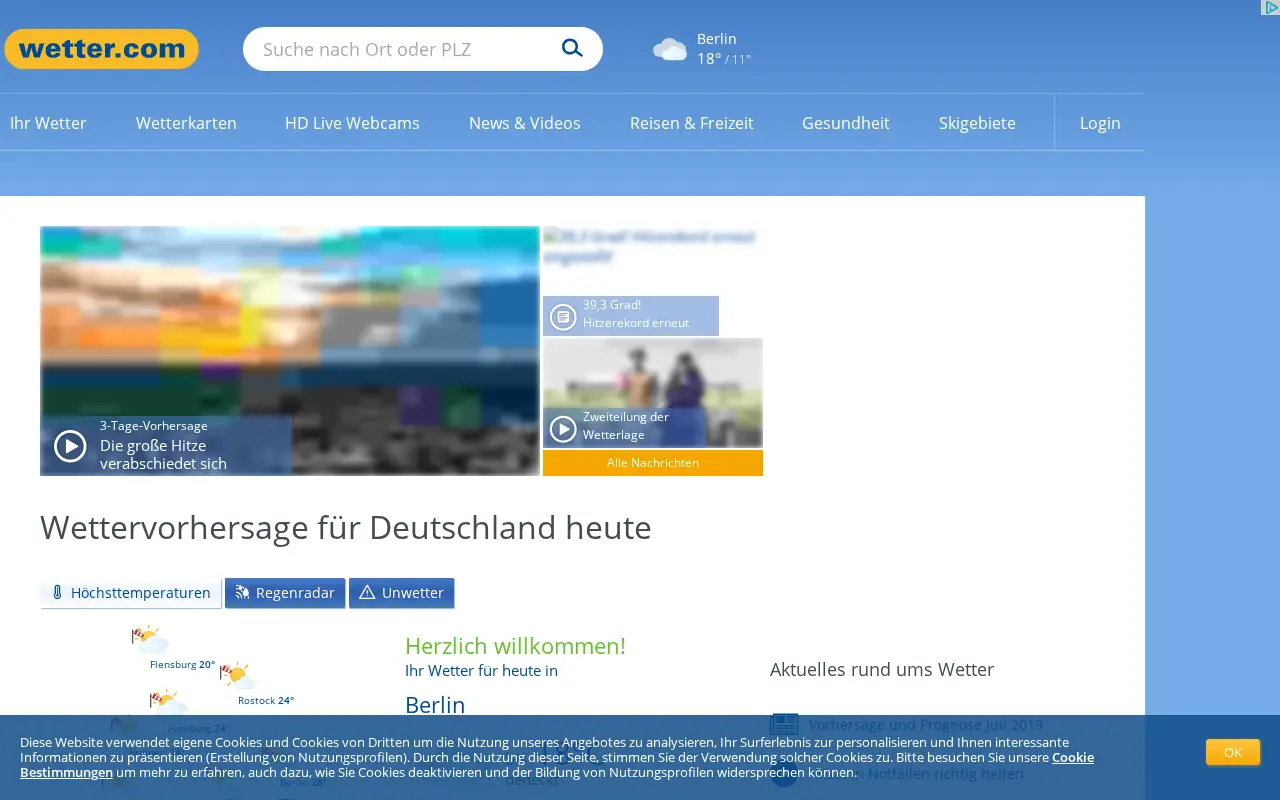Click the Login link
The image size is (1280, 800).
coord(1100,123)
